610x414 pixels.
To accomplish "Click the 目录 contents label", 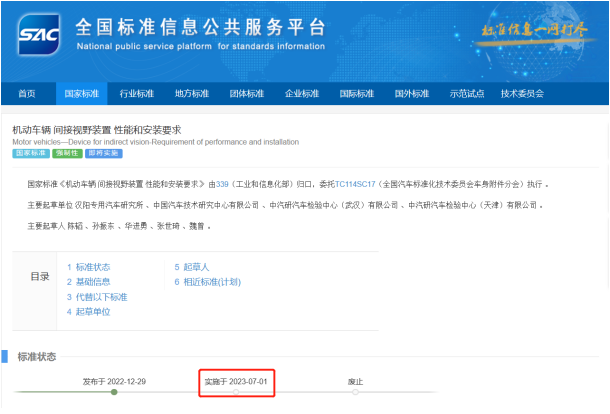I will [40, 277].
